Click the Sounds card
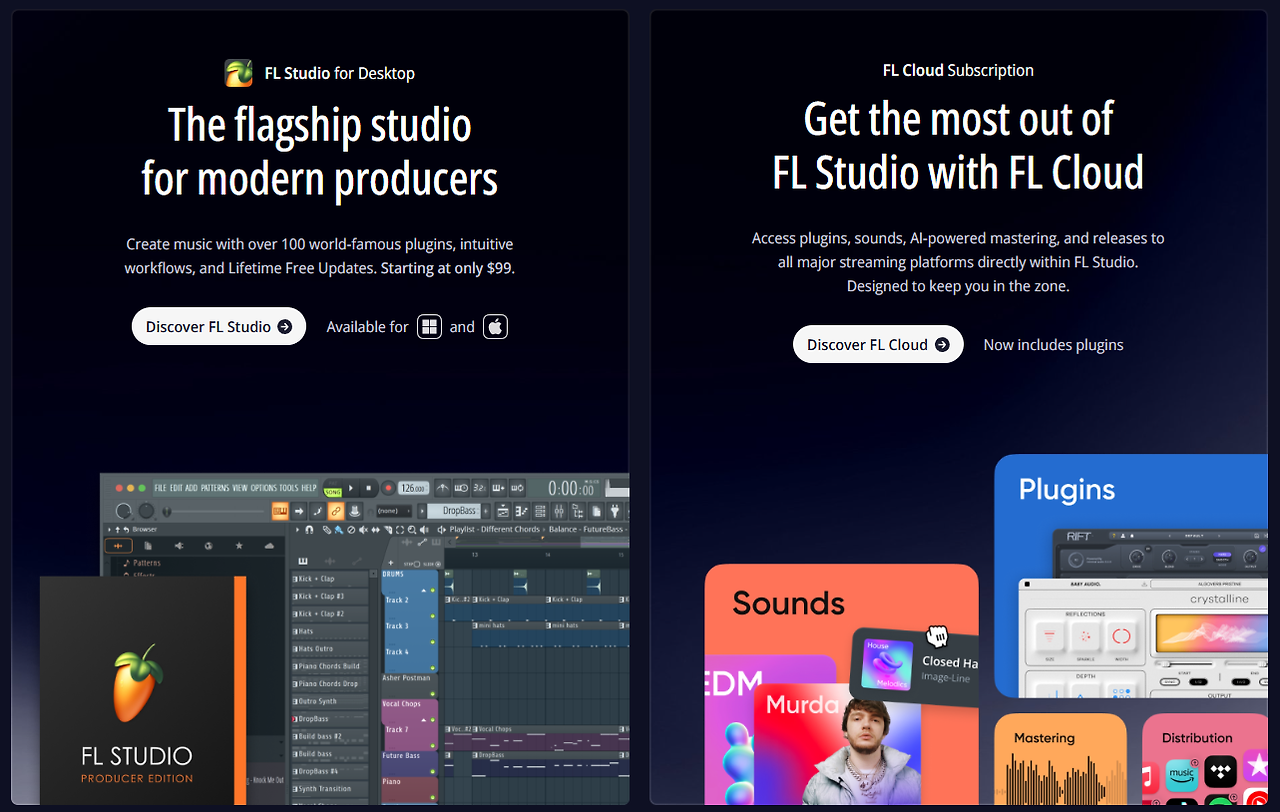This screenshot has height=812, width=1280. coord(841,684)
